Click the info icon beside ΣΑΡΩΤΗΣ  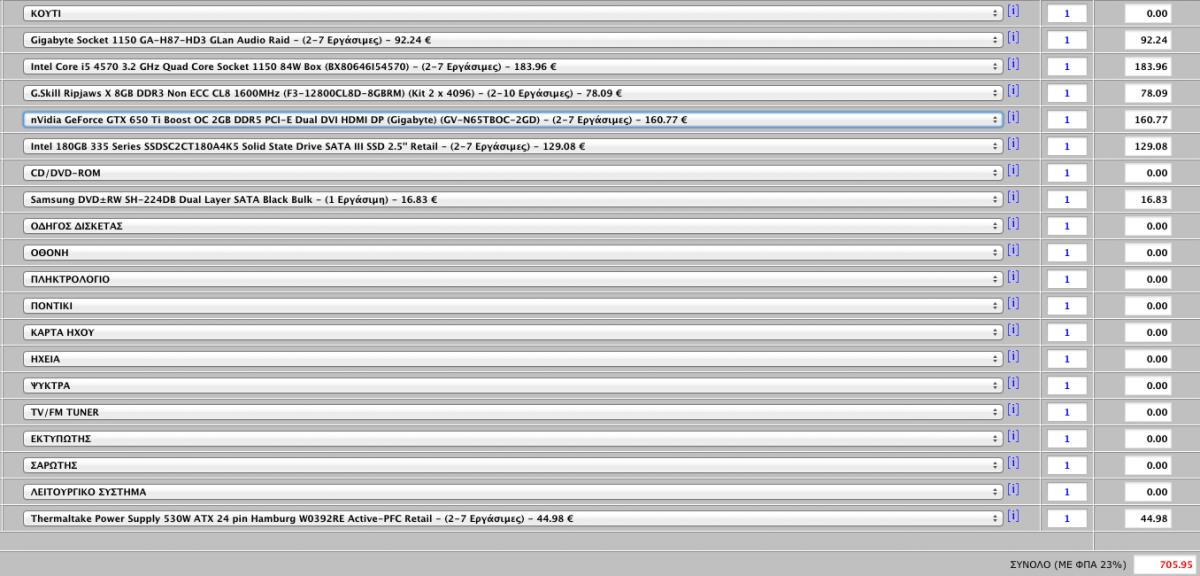pyautogui.click(x=1013, y=463)
